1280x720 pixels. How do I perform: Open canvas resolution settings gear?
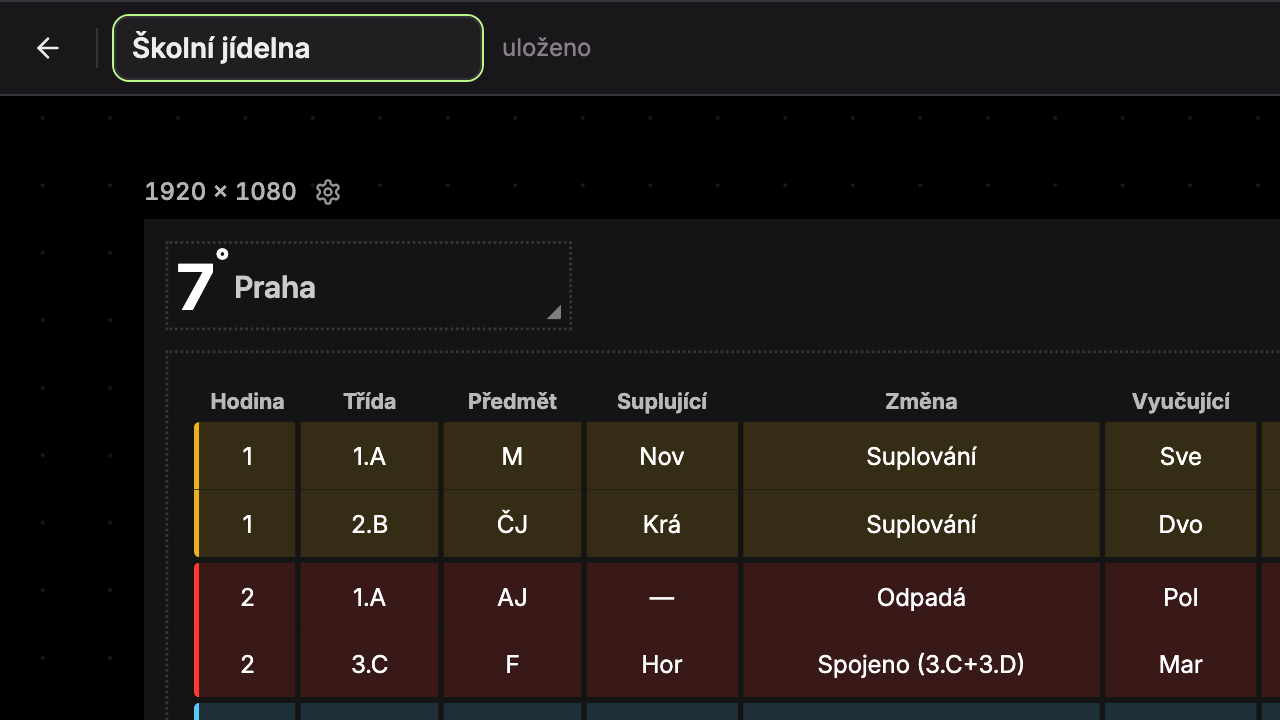click(x=328, y=192)
